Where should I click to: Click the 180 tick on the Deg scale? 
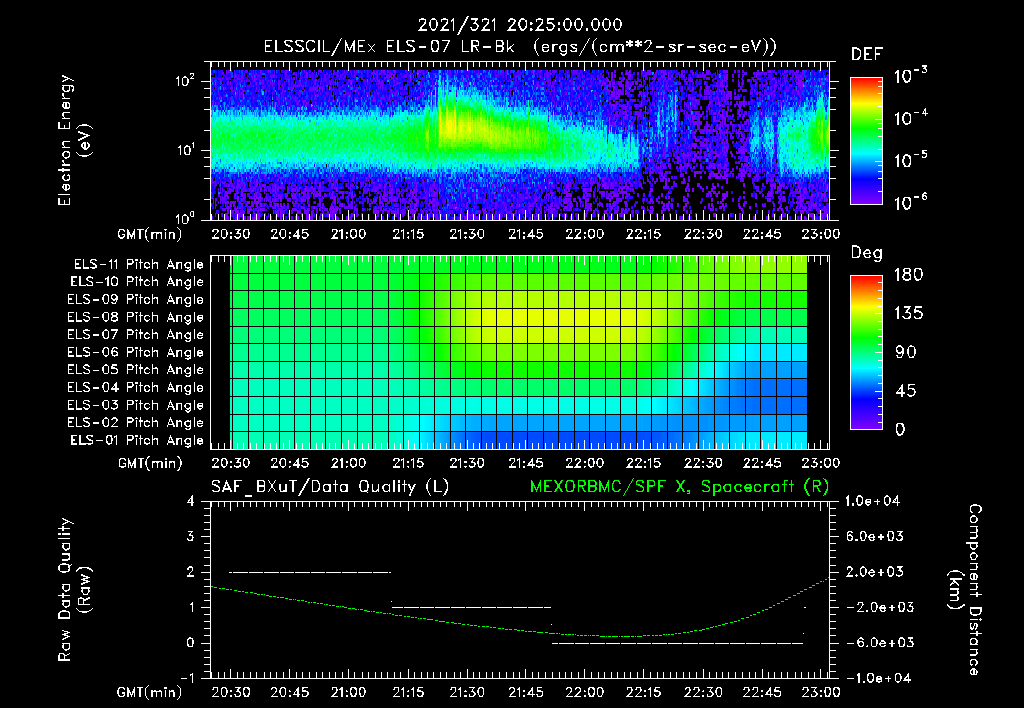(908, 275)
